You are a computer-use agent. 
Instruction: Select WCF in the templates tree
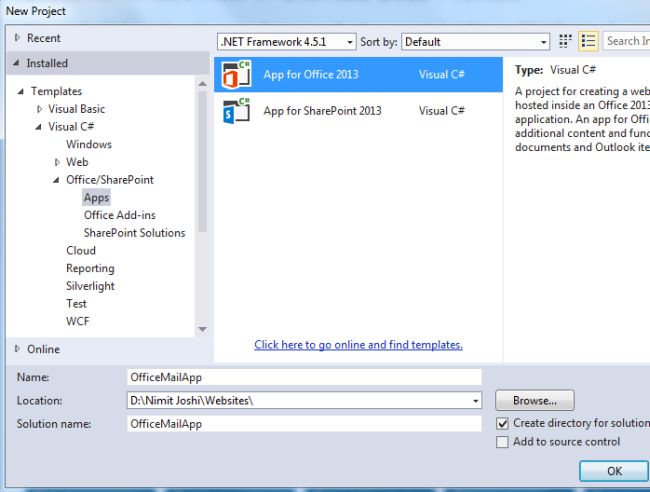click(x=78, y=321)
